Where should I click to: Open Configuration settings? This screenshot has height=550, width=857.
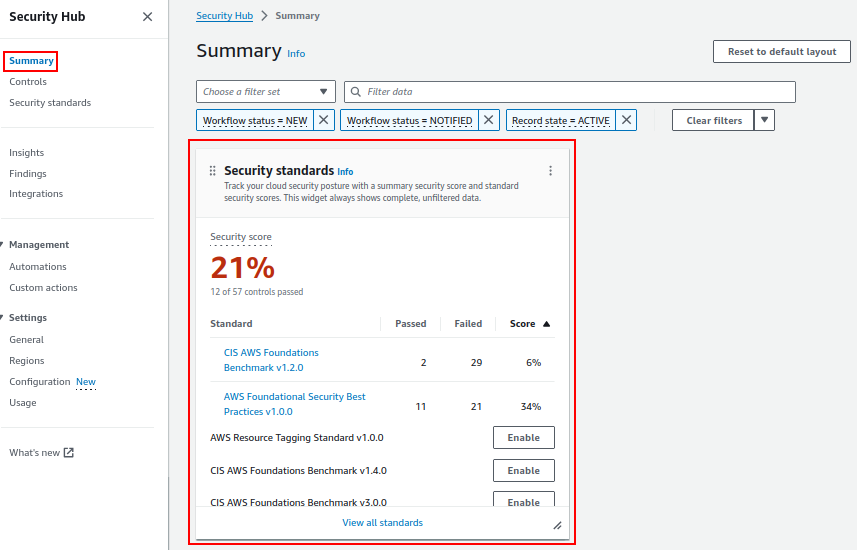click(39, 382)
